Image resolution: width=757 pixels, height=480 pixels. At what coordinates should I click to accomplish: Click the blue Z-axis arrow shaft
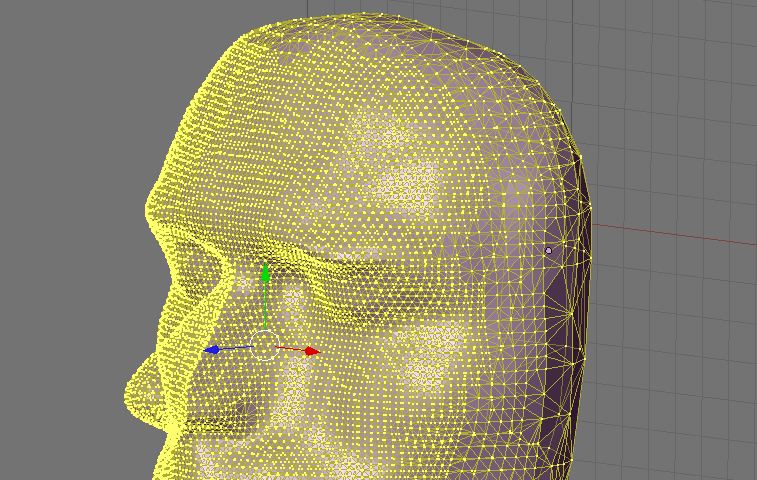(236, 348)
